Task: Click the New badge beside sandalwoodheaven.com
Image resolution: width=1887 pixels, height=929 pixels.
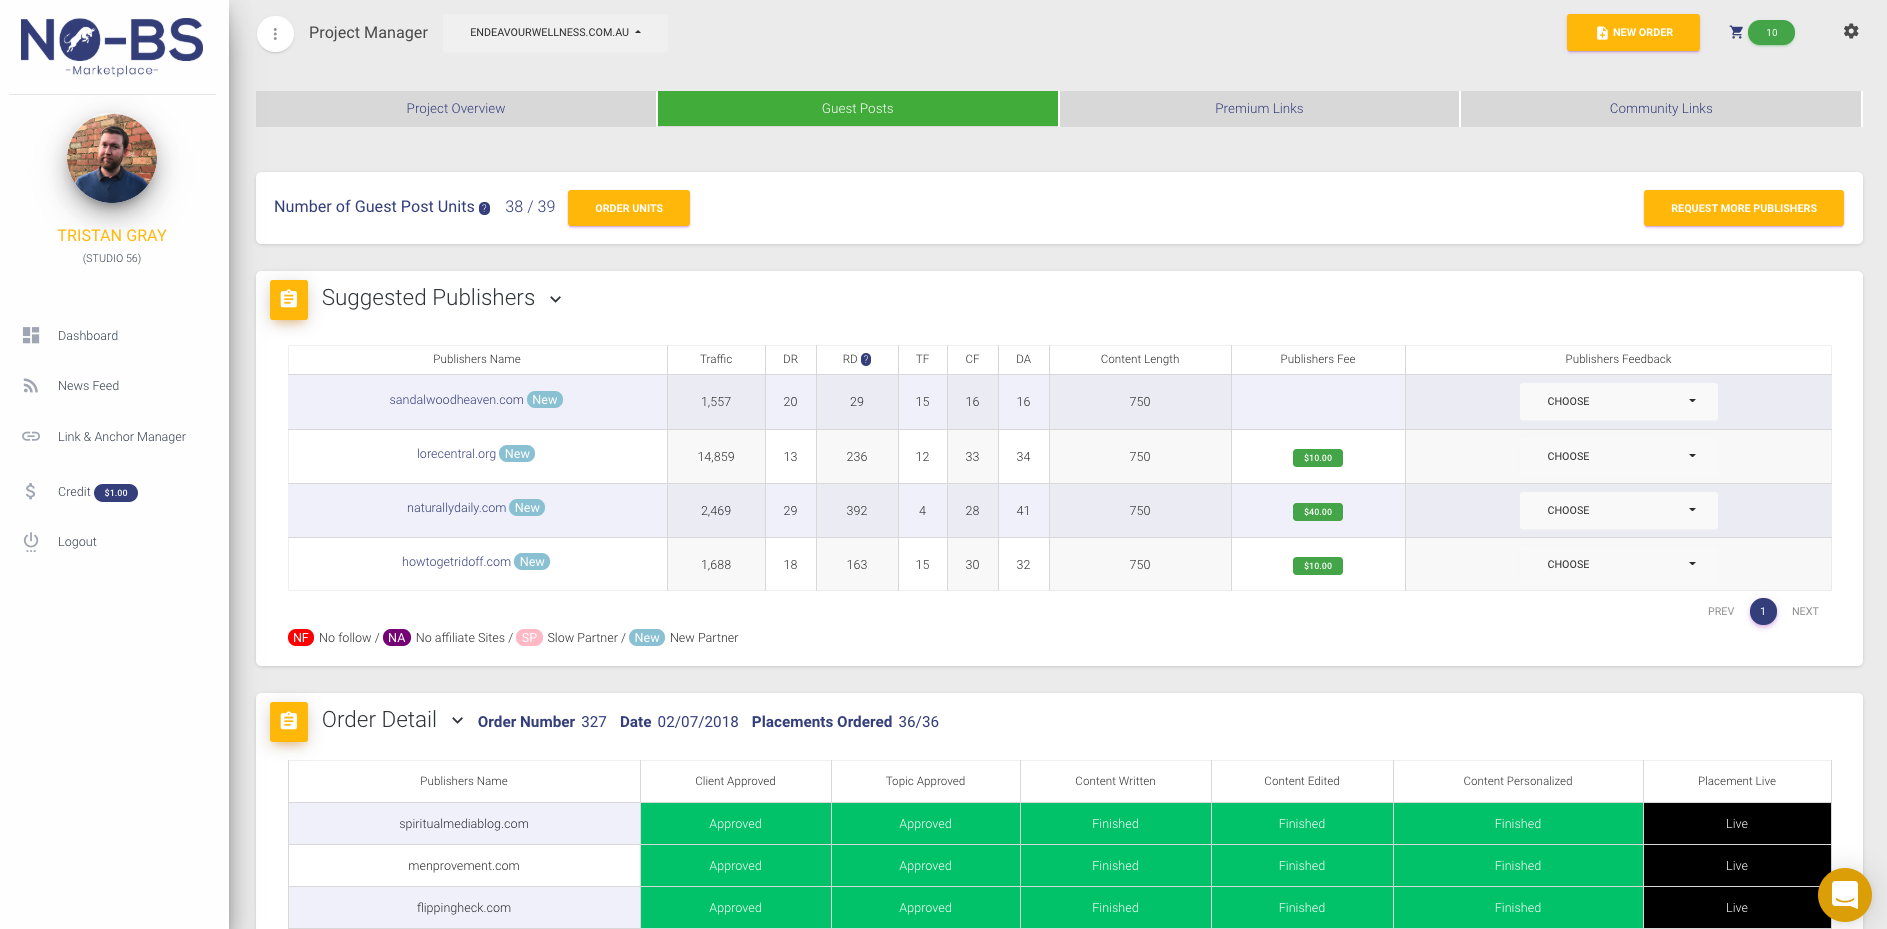Action: [545, 400]
